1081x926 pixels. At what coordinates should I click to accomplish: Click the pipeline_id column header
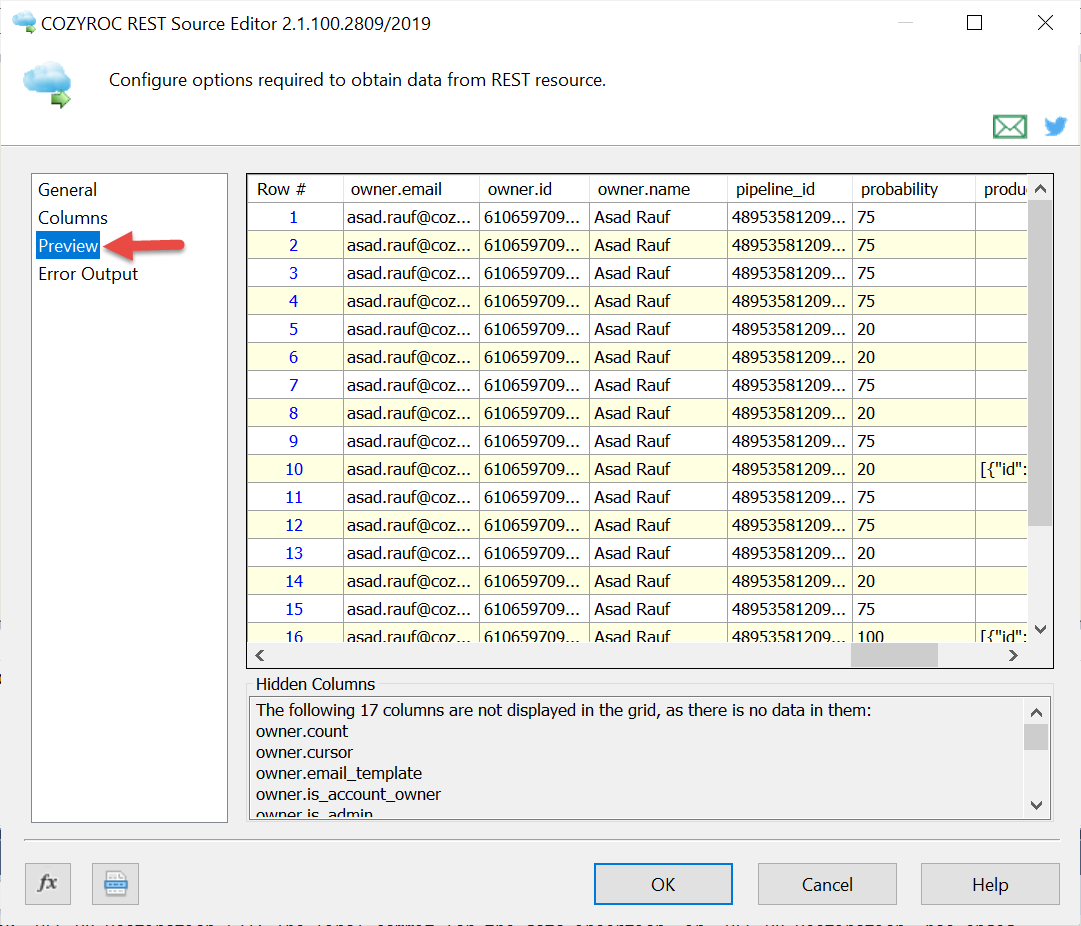[x=790, y=189]
